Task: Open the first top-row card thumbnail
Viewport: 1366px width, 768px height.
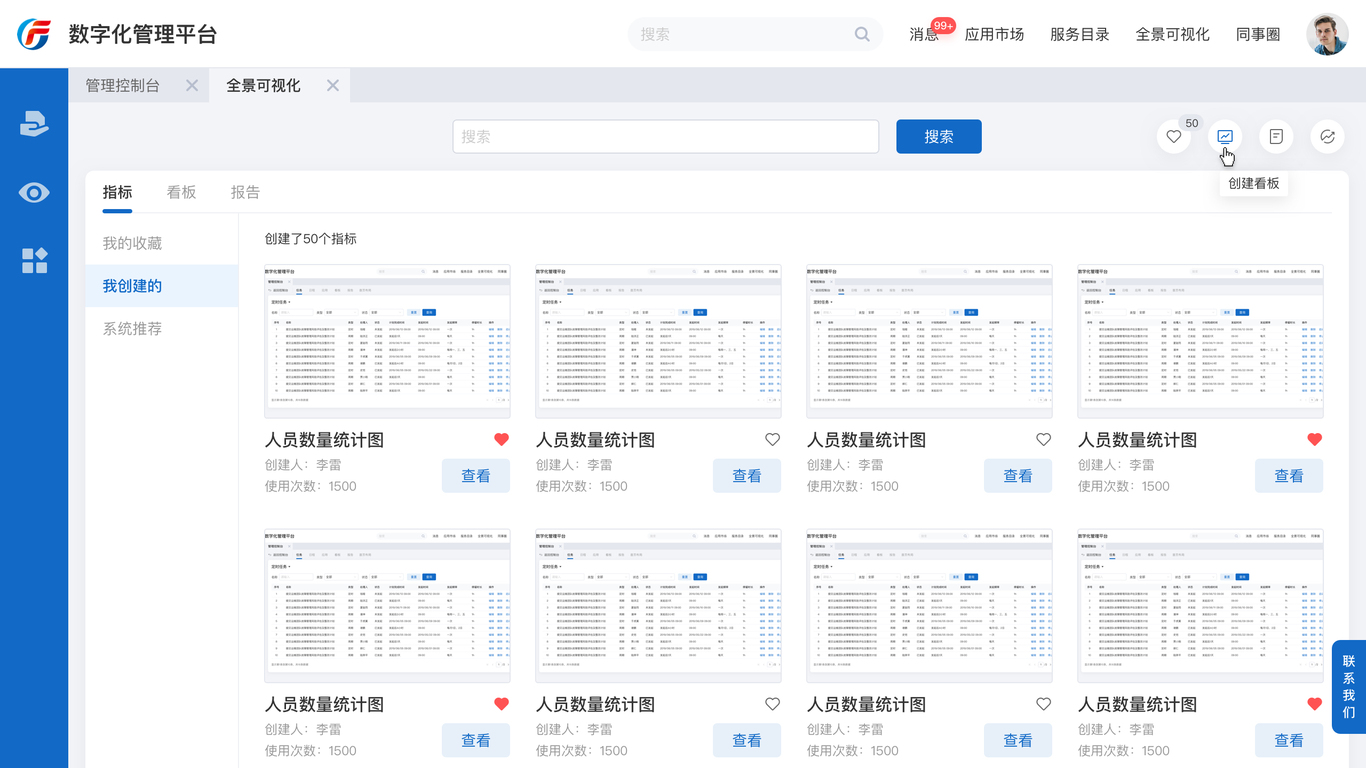Action: pos(387,341)
